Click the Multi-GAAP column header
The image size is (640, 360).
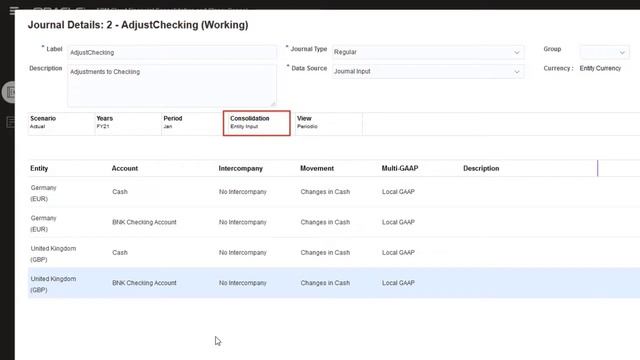coord(400,168)
